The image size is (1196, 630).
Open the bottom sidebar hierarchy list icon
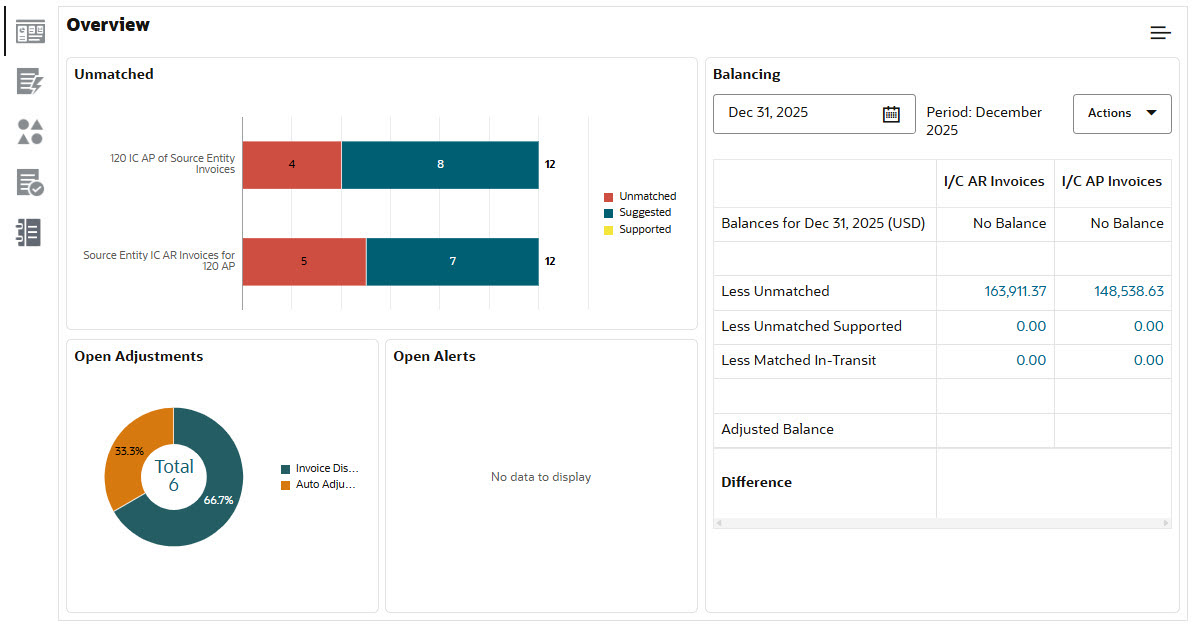coord(28,233)
